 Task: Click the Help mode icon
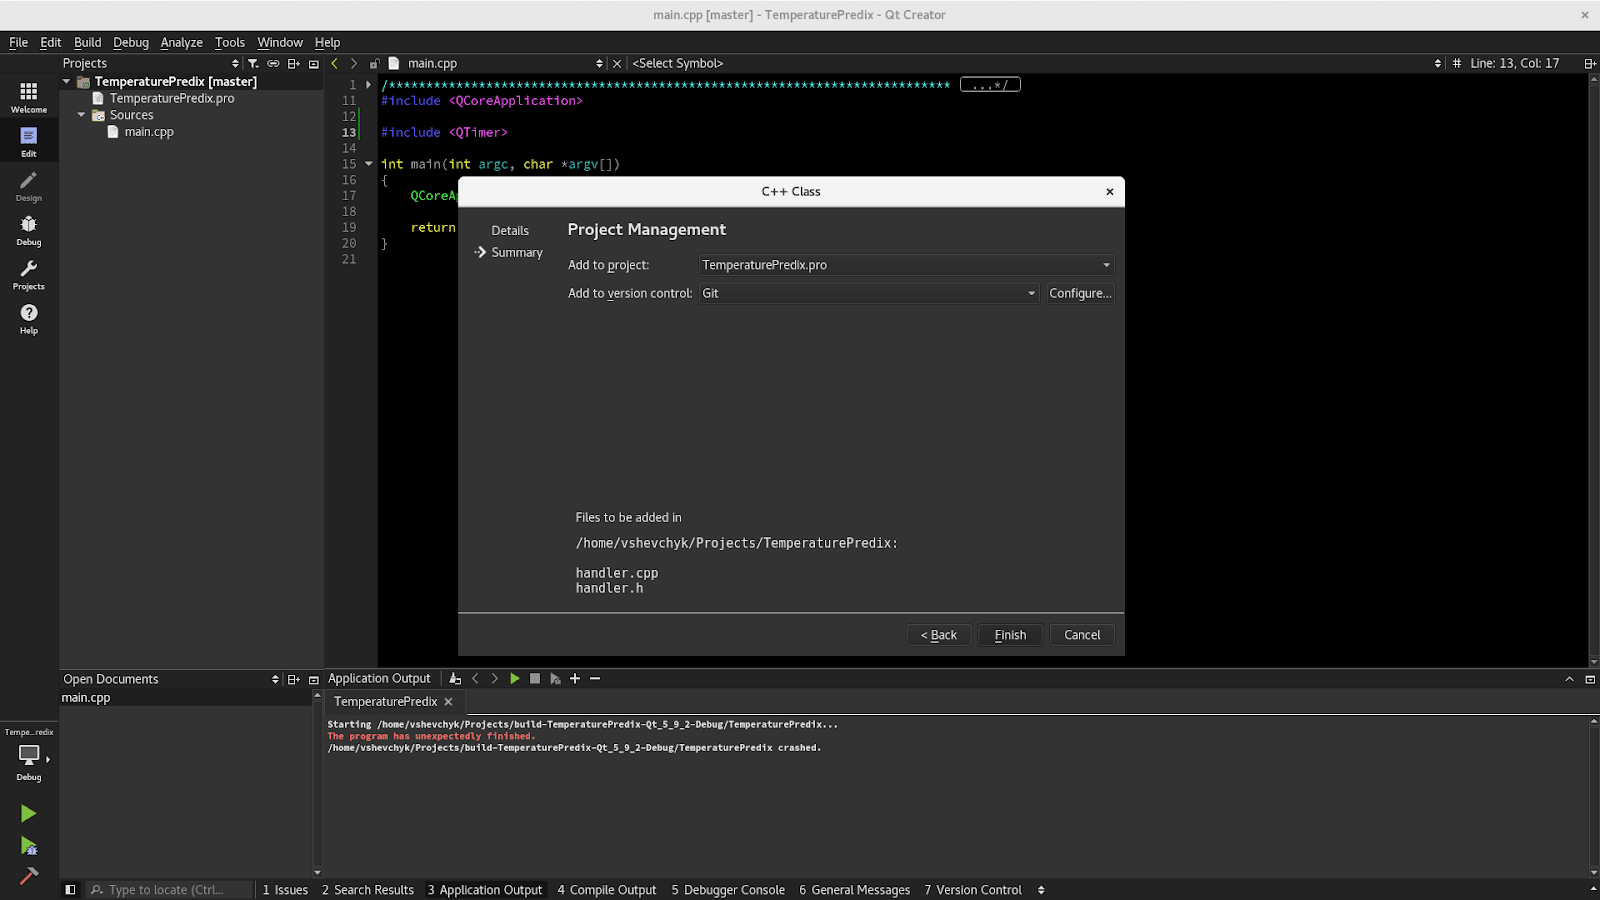[x=28, y=318]
